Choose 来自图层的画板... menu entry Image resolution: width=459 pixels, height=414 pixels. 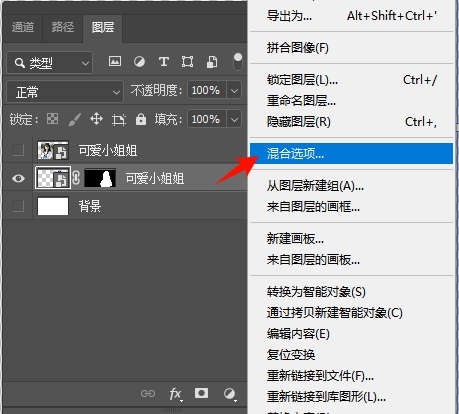[x=351, y=259]
